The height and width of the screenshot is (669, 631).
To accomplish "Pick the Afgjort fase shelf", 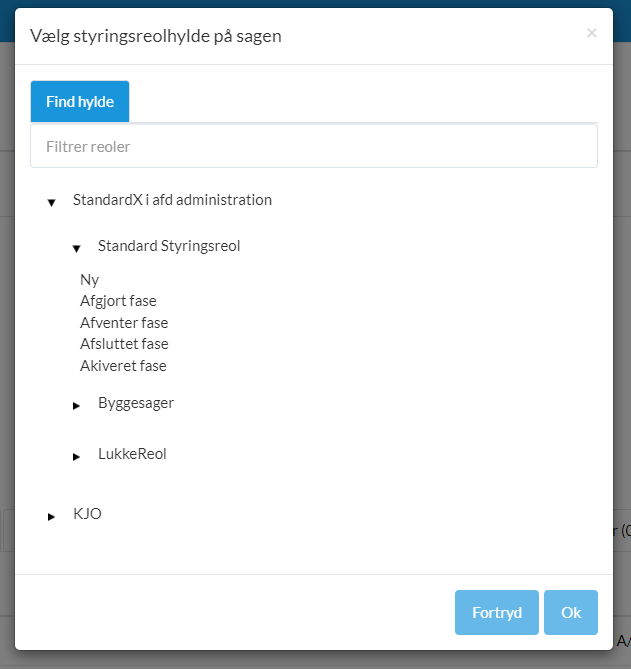I will (x=118, y=301).
